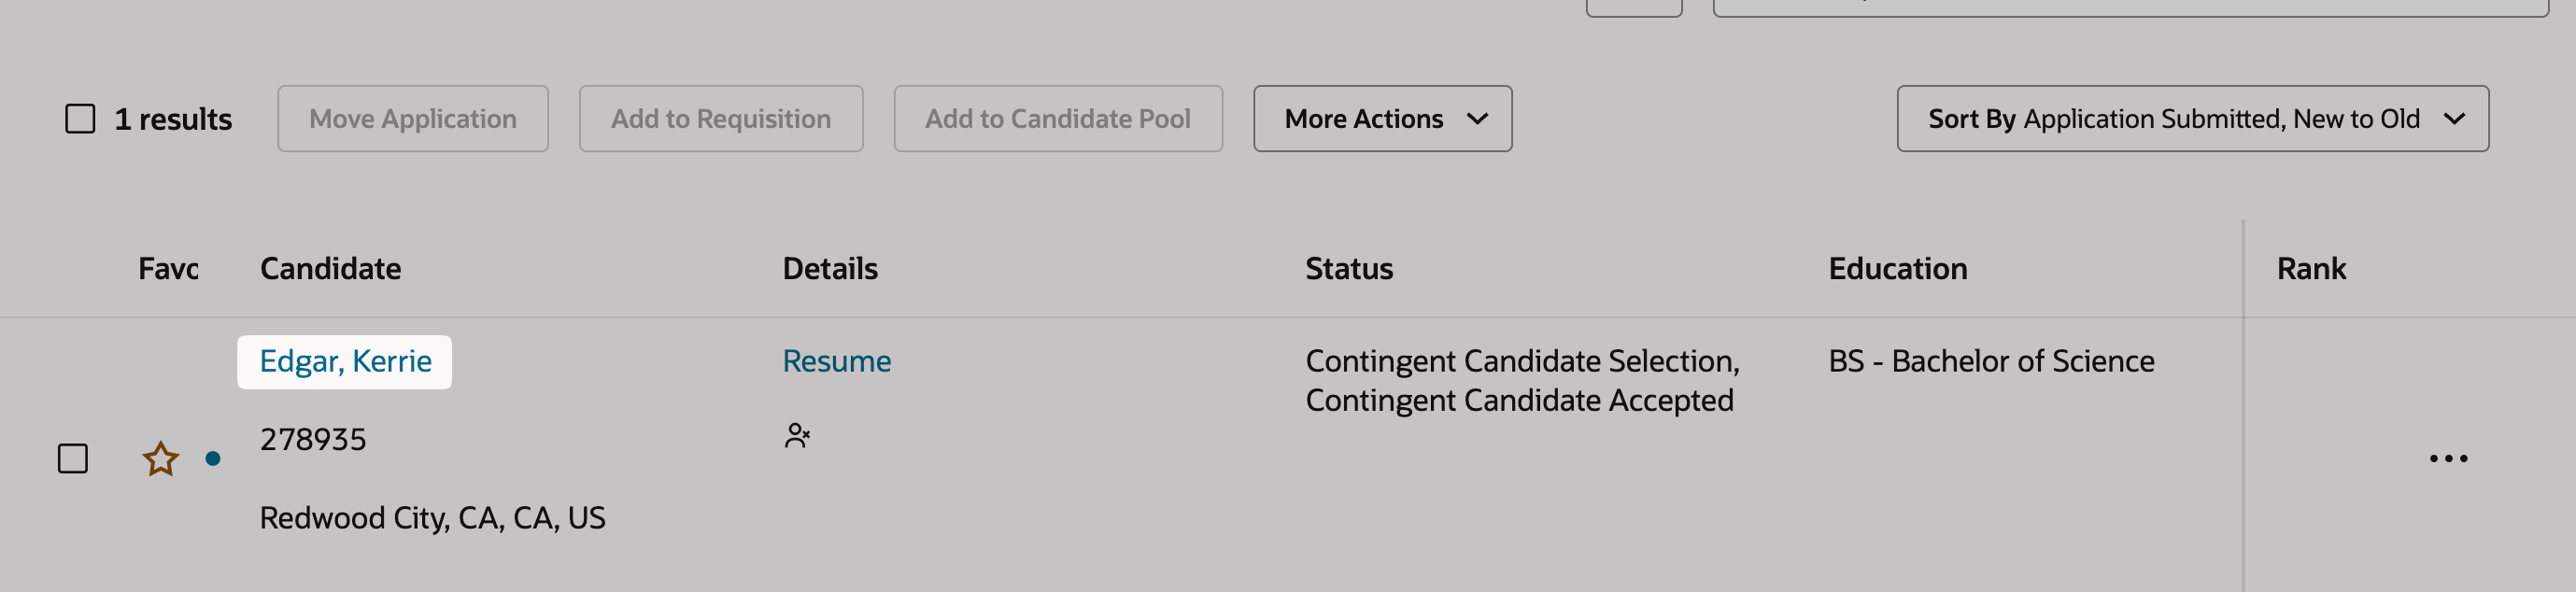
Task: Check the box for Edgar, Kerrie's row
Action: click(73, 459)
